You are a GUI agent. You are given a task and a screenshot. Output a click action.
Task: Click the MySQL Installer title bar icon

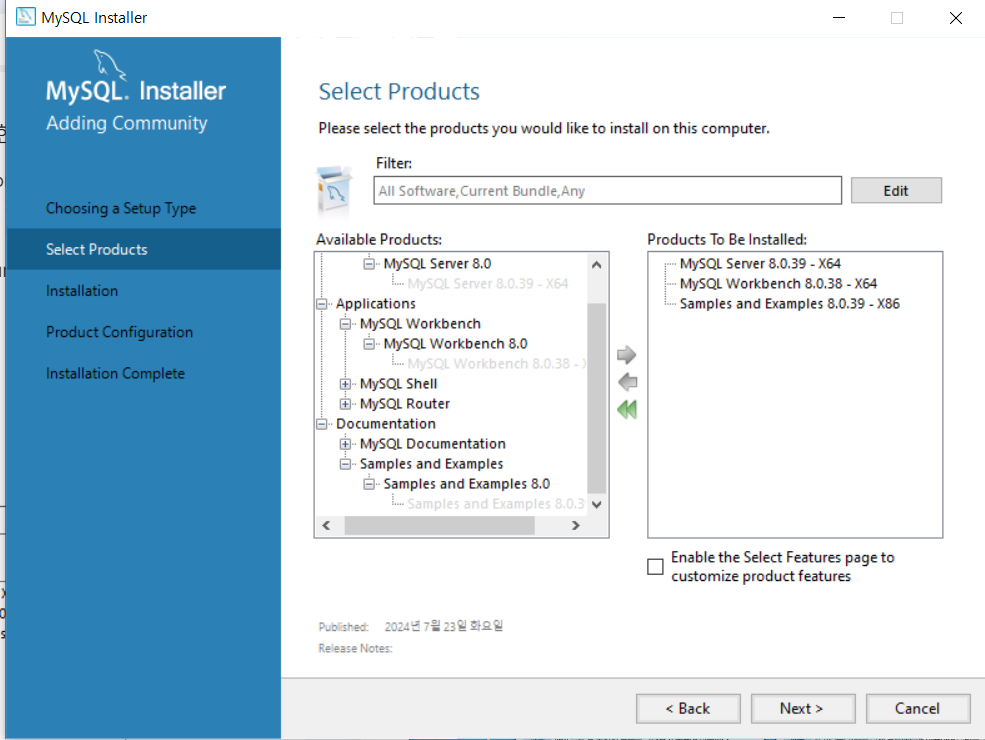click(x=25, y=17)
